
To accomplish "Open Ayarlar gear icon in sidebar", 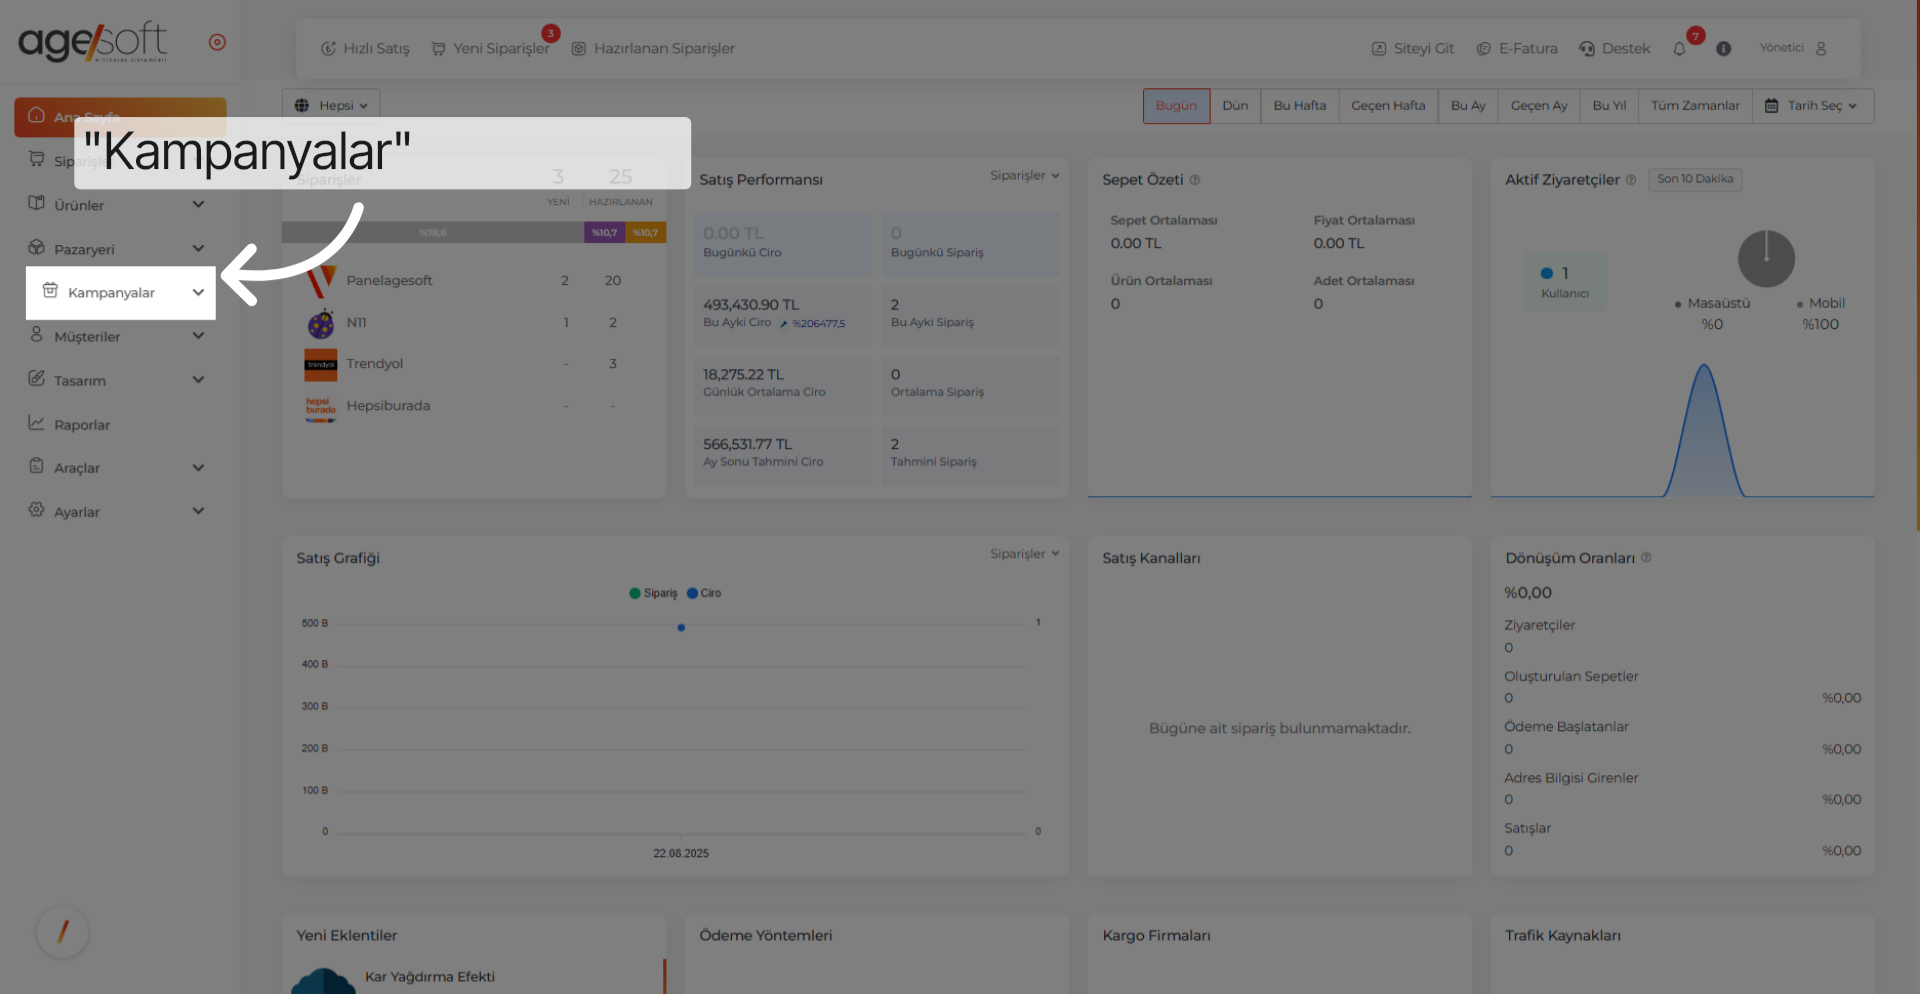I will 37,510.
